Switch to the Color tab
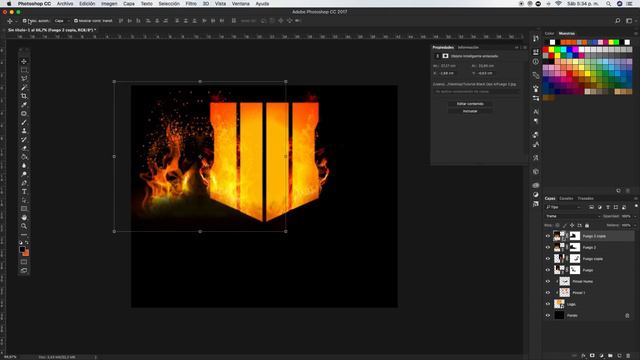Image resolution: width=640 pixels, height=360 pixels. pyautogui.click(x=549, y=33)
